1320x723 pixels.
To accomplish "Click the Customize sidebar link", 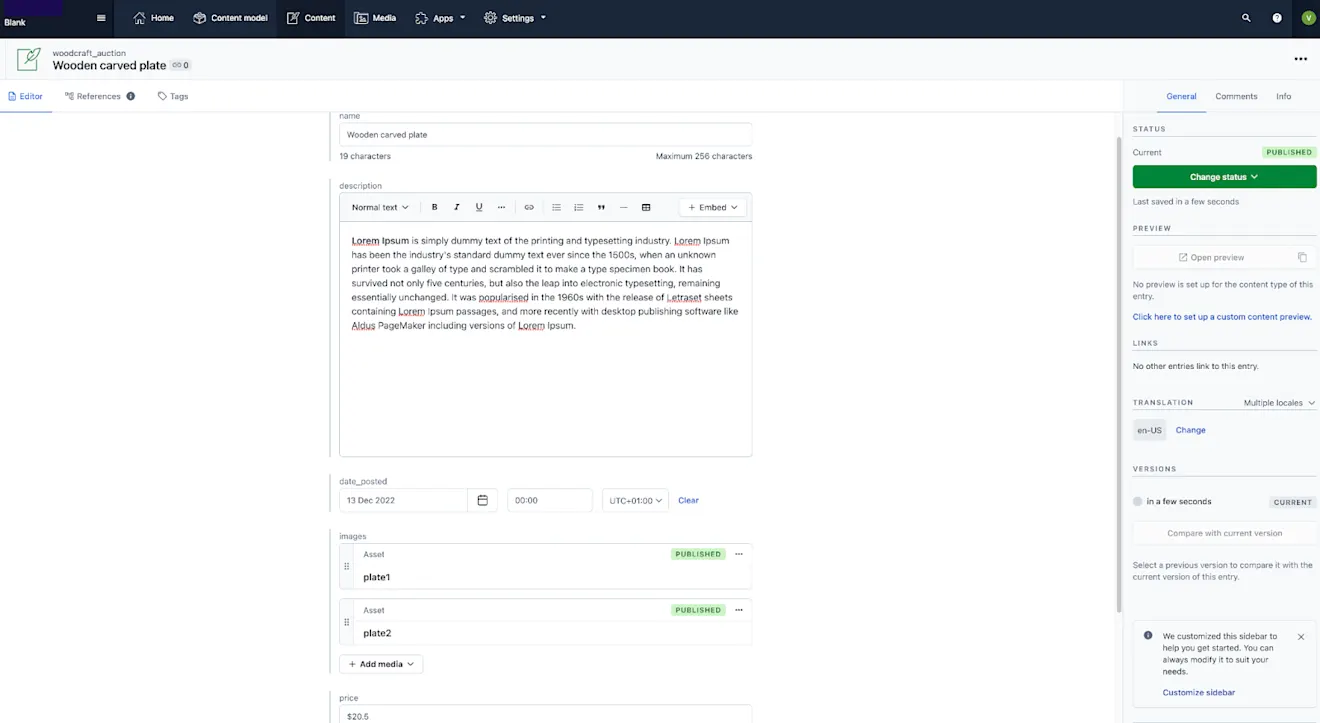I will 1198,692.
